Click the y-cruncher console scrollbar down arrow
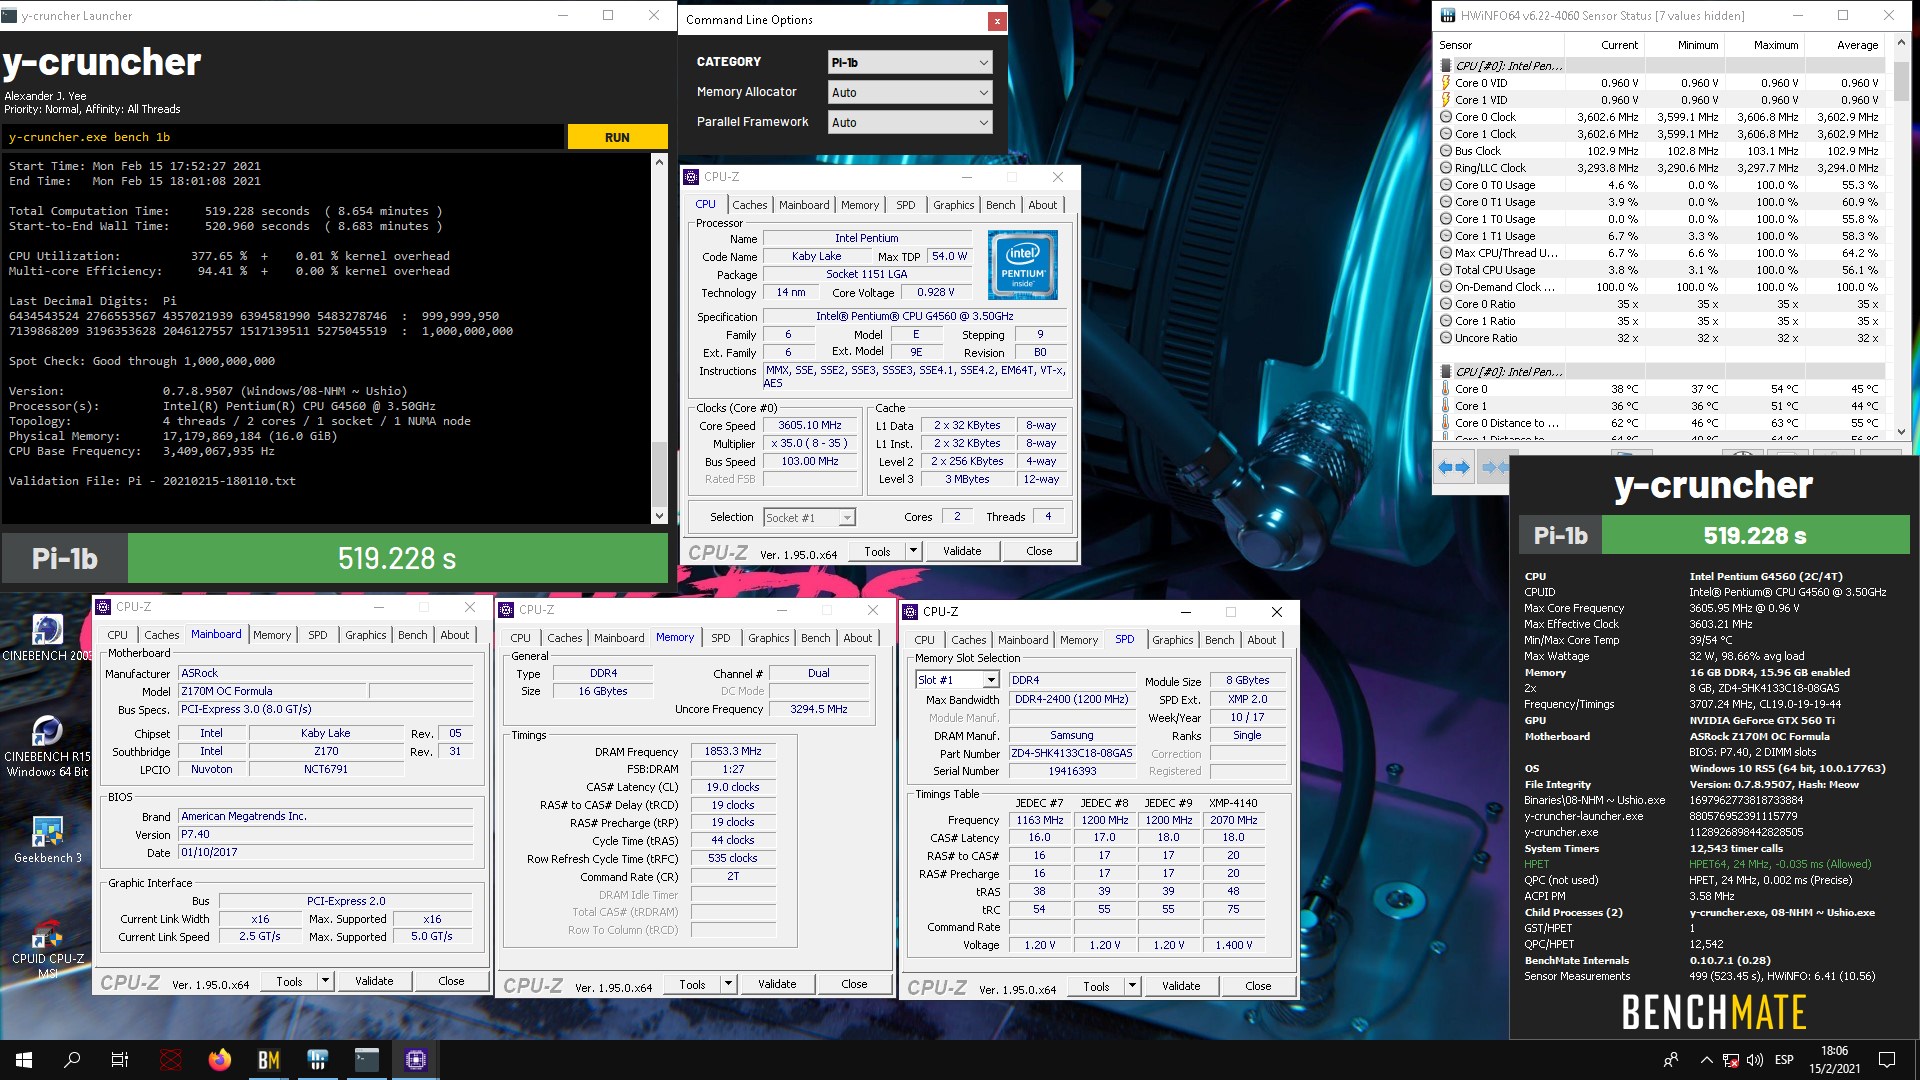Image resolution: width=1920 pixels, height=1080 pixels. pos(659,516)
